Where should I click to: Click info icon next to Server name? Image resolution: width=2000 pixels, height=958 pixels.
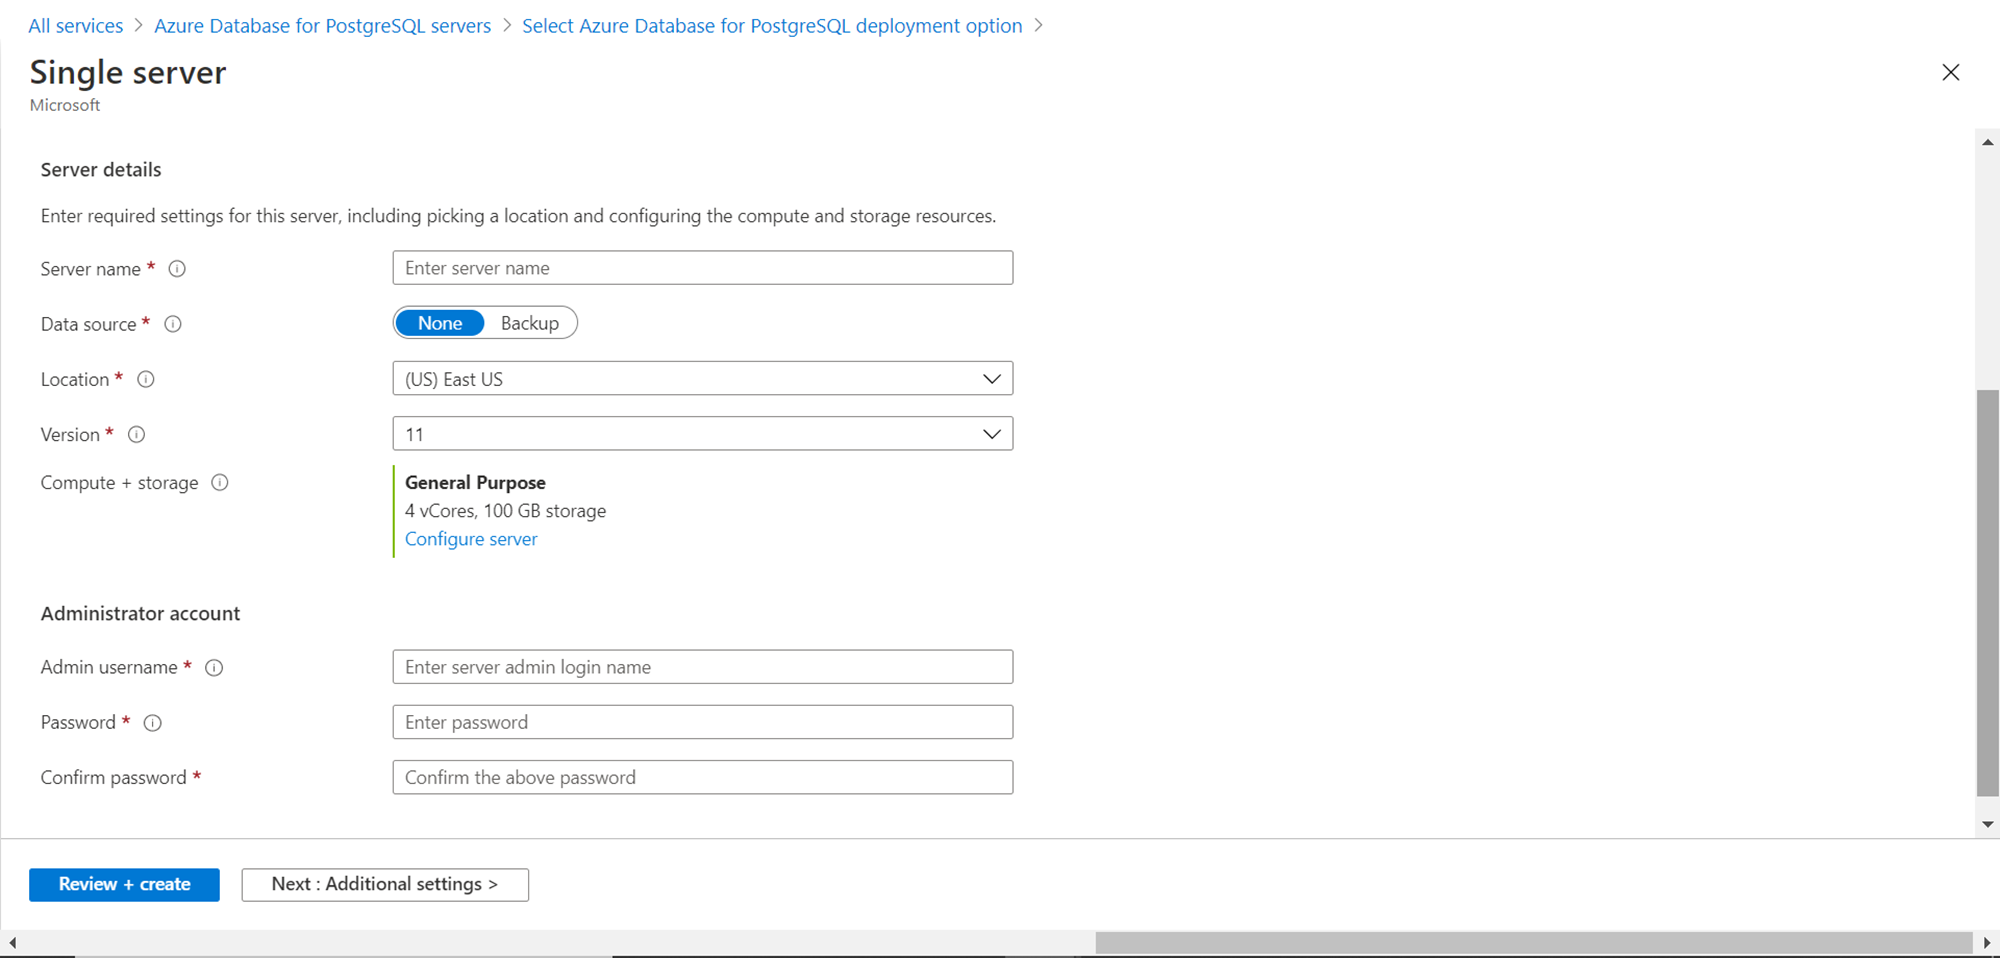(177, 269)
